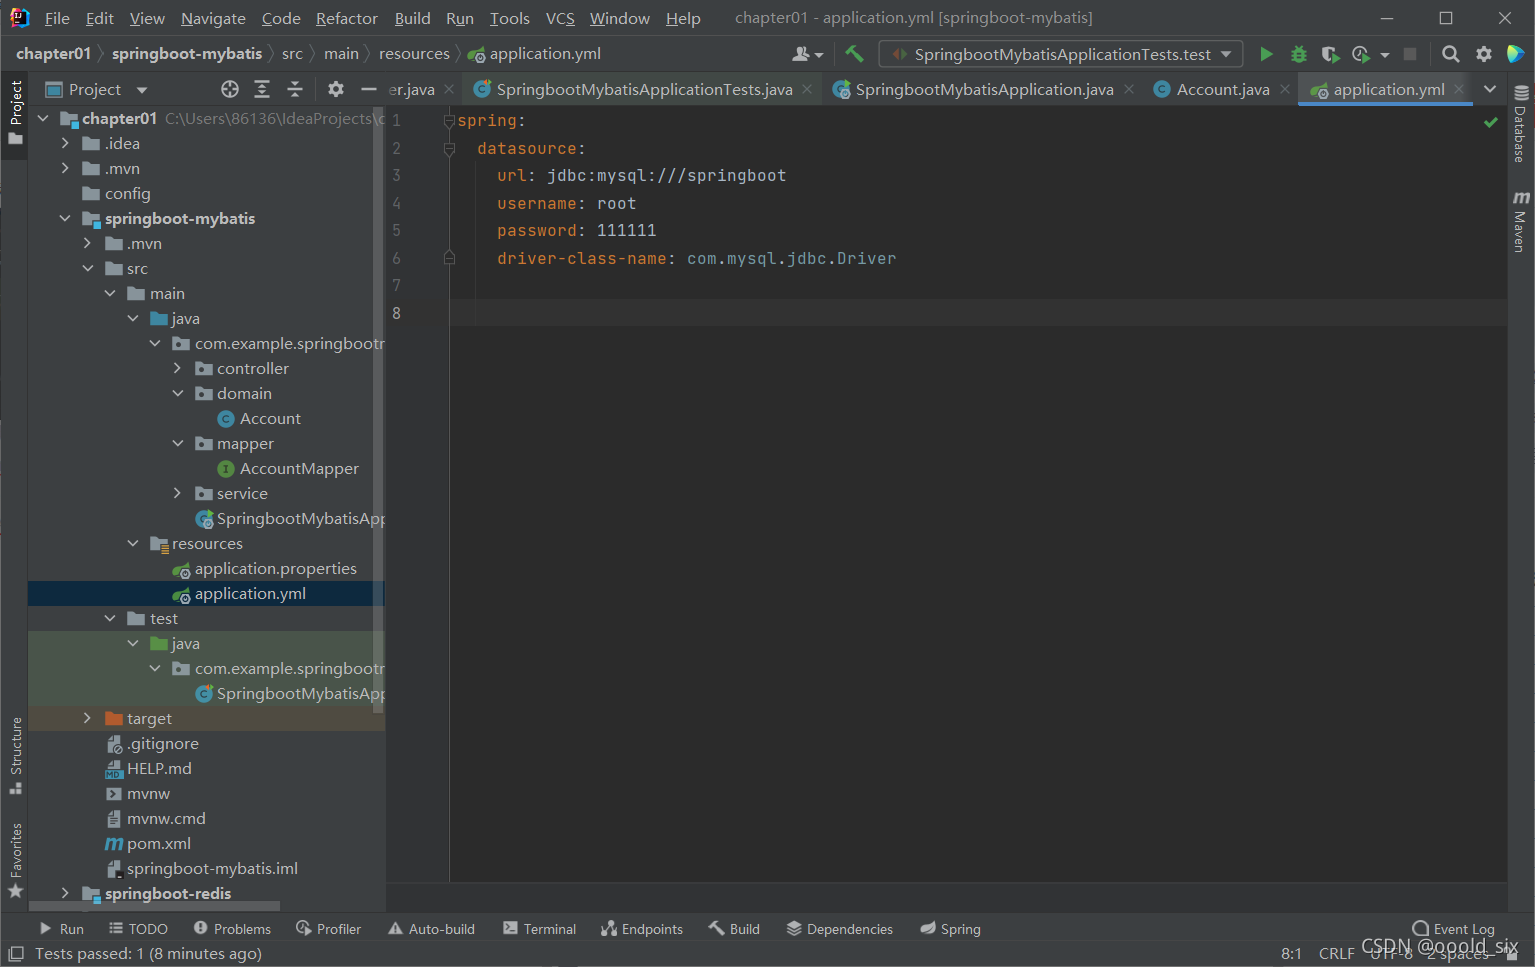Image resolution: width=1535 pixels, height=967 pixels.
Task: Open the Spring tool window
Action: tap(951, 929)
